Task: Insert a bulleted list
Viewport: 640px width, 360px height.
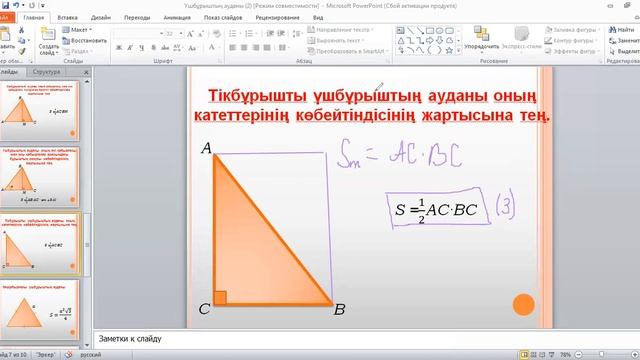Action: pyautogui.click(x=234, y=34)
